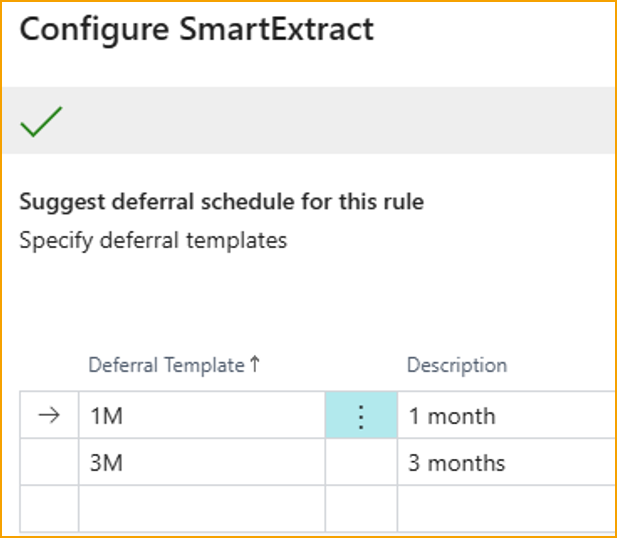Click the 'Specify deferral templates' text
Viewport: 617px width, 538px height.
tap(153, 240)
